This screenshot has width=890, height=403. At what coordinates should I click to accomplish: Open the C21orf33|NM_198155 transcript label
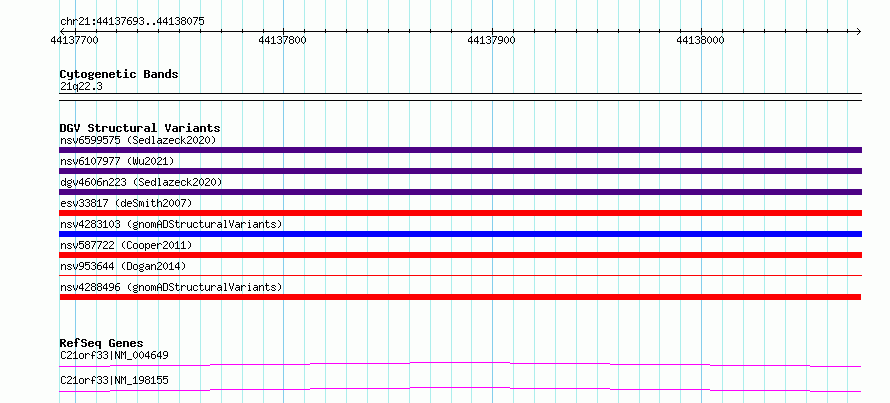[114, 381]
